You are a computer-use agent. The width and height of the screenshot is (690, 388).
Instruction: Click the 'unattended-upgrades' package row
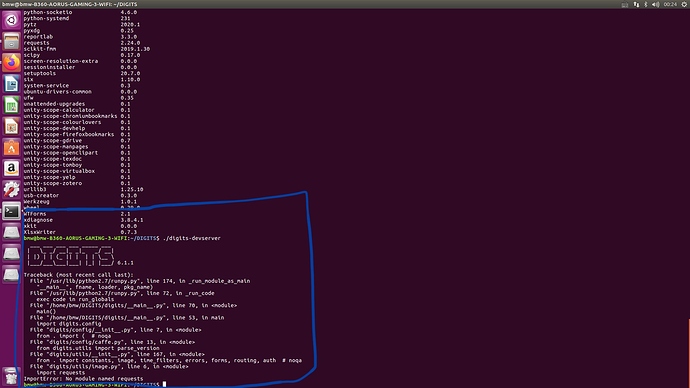(x=77, y=104)
